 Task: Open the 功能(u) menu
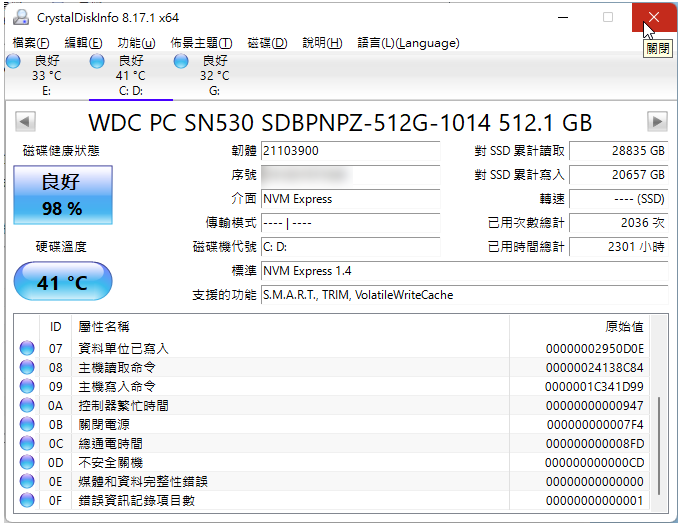tap(136, 43)
